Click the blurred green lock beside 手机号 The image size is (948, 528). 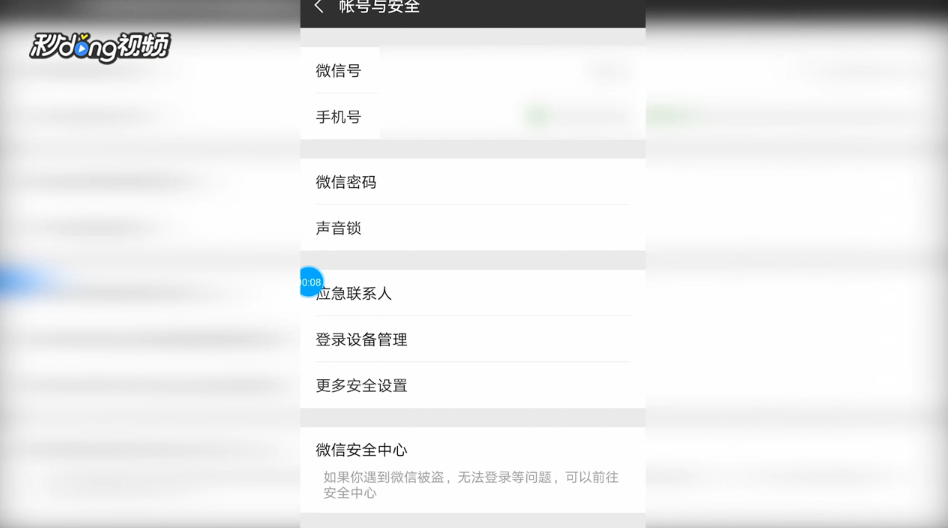536,115
